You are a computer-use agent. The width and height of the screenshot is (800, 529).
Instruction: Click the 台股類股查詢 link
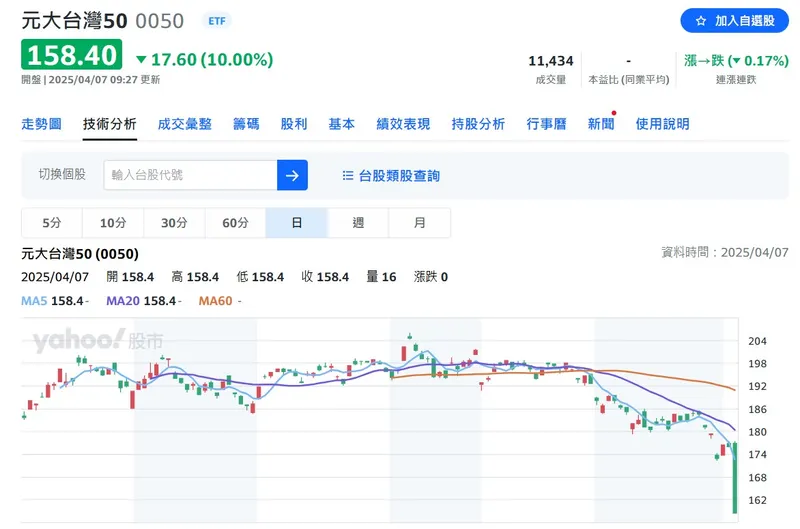[399, 175]
